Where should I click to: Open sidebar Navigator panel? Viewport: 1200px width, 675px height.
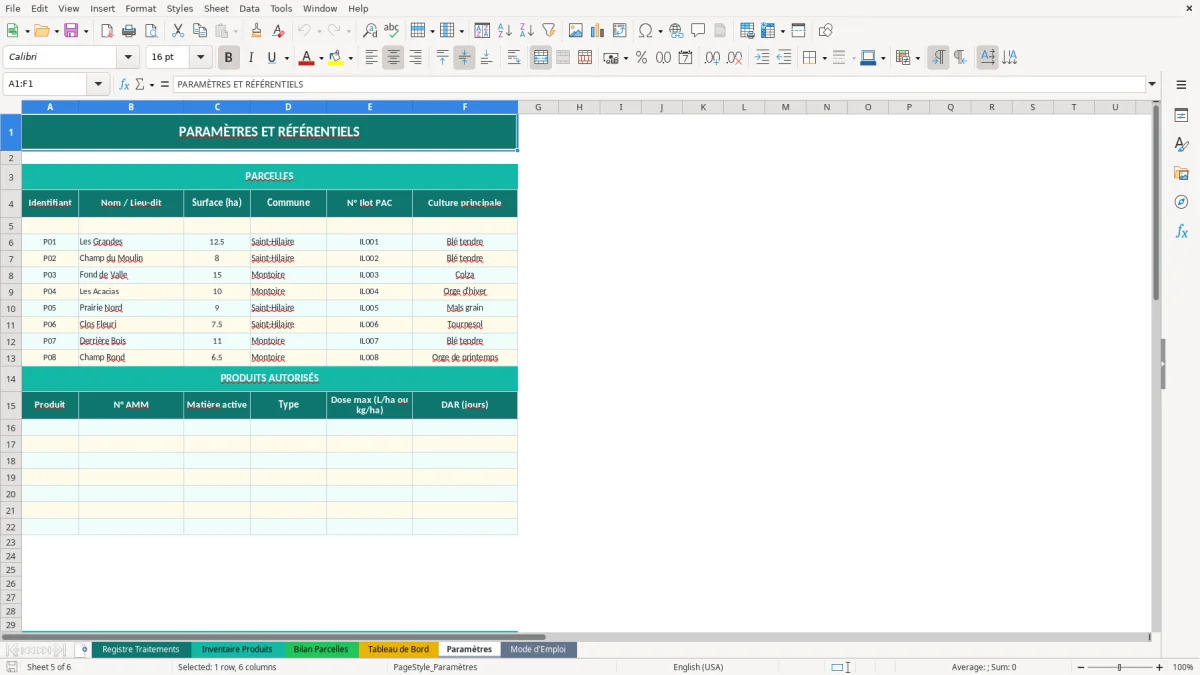pyautogui.click(x=1181, y=202)
